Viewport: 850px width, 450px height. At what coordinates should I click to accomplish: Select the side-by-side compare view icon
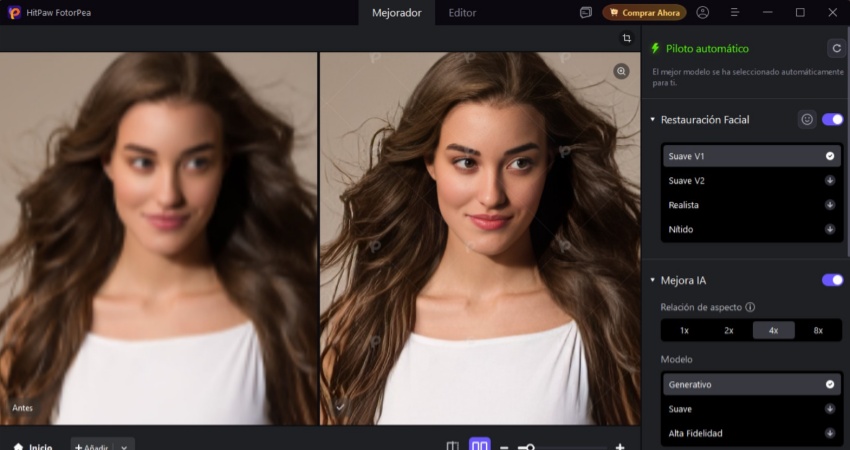(480, 446)
